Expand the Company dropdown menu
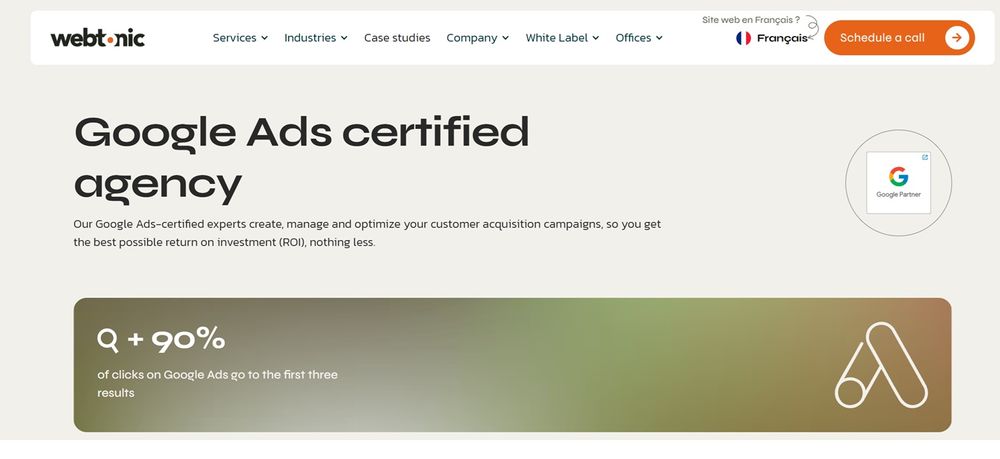The width and height of the screenshot is (1000, 459). click(x=477, y=38)
